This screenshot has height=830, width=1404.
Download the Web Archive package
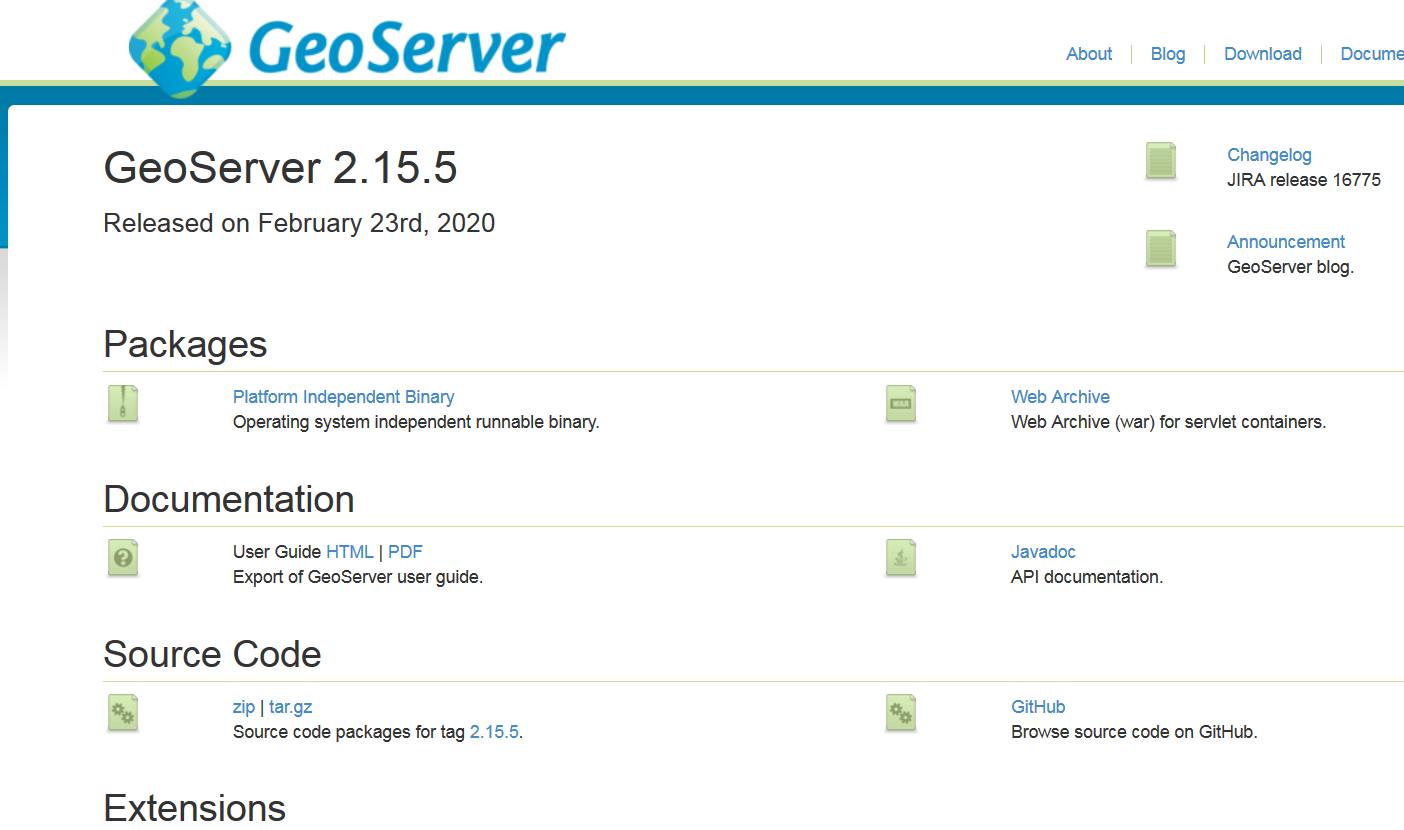[x=1060, y=397]
